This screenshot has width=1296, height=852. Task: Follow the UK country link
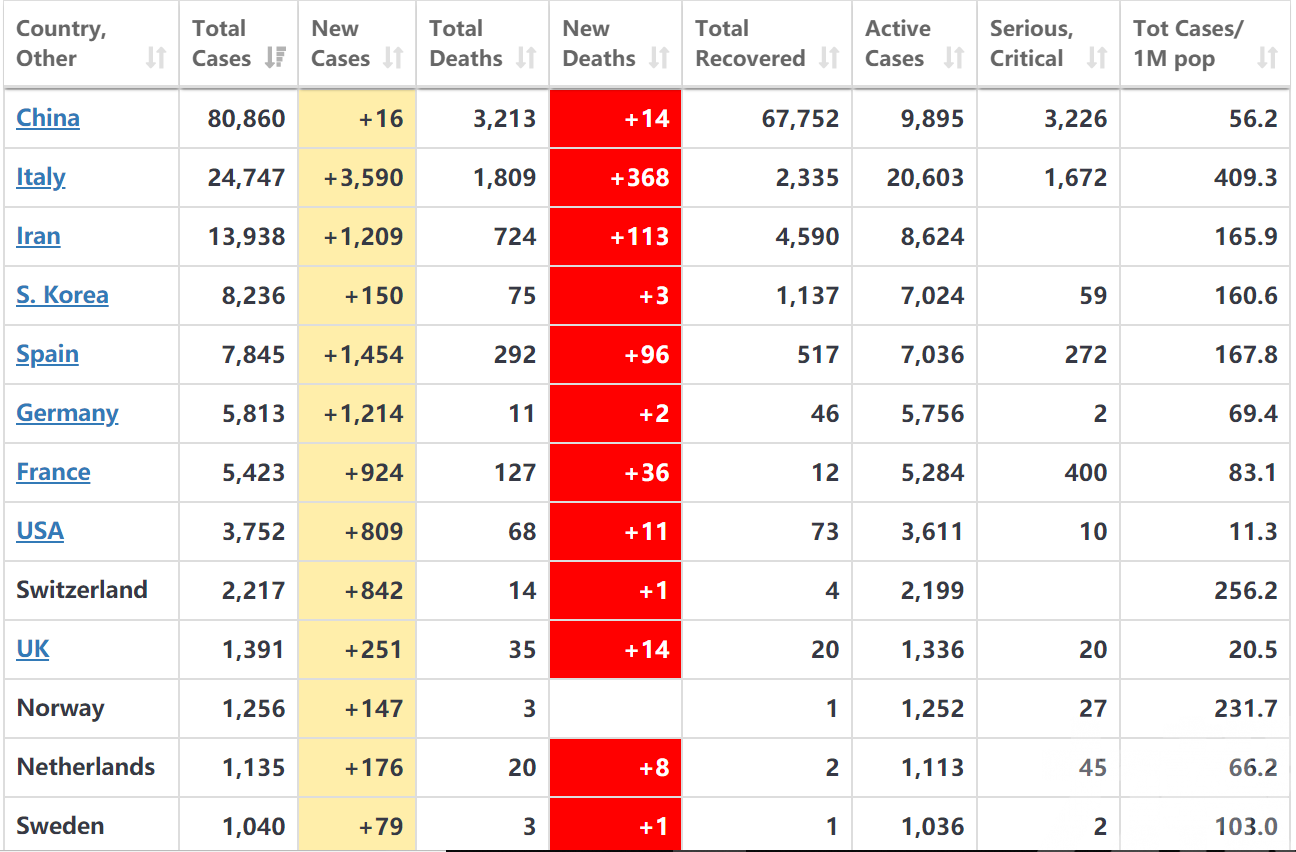point(33,649)
